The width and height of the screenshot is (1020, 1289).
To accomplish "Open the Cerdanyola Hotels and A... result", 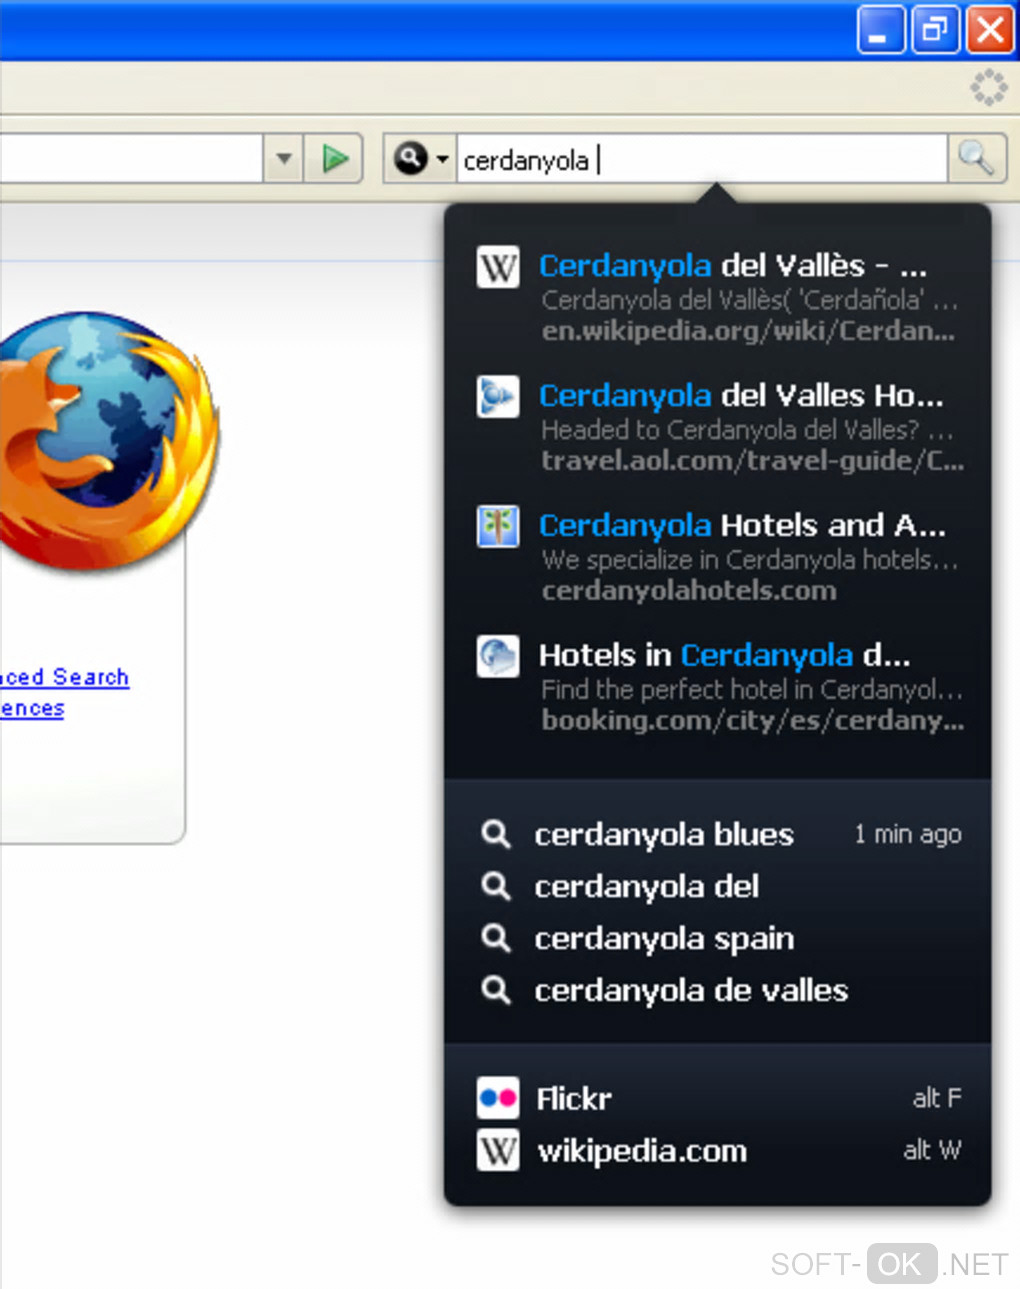I will pos(742,526).
